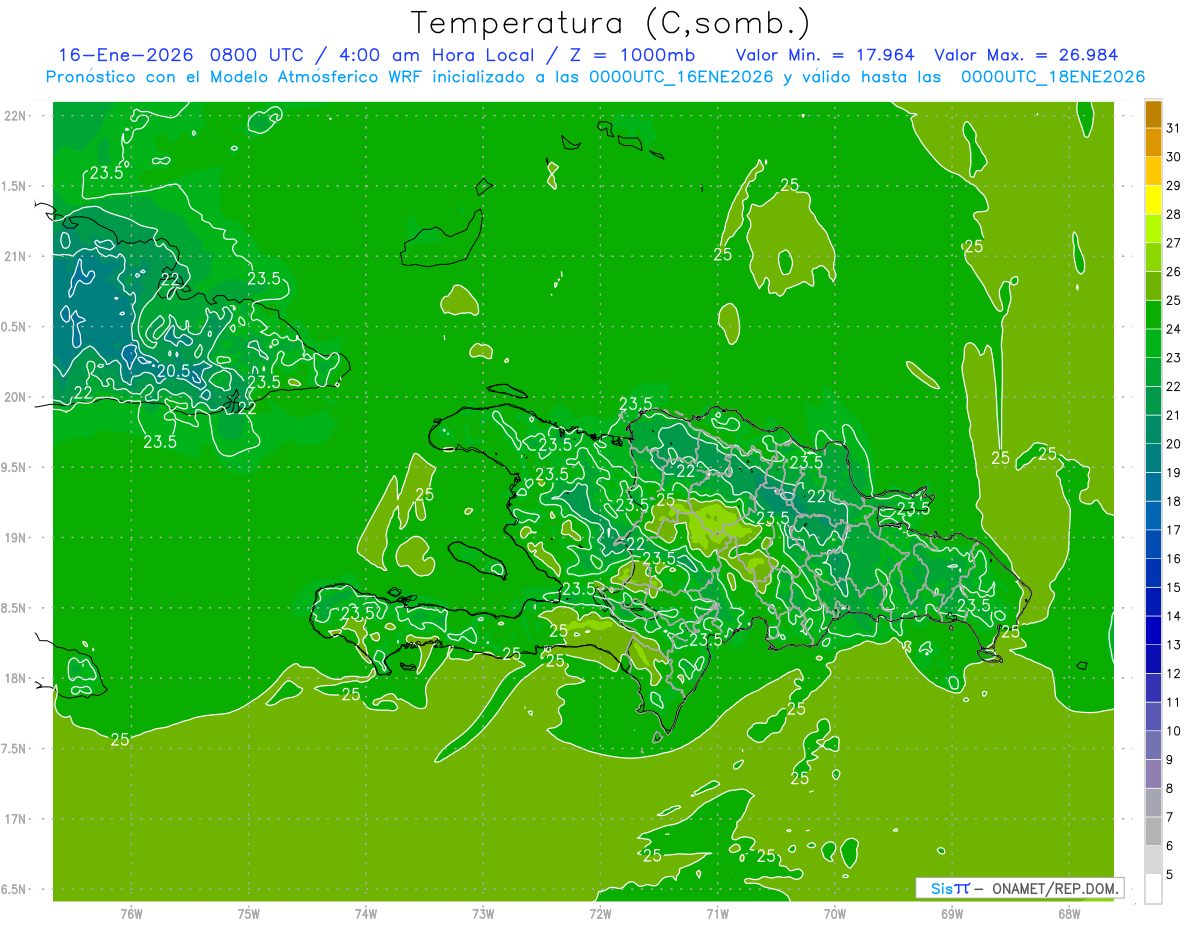The image size is (1200, 927).
Task: Click the 72W longitude axis label
Action: [x=600, y=913]
